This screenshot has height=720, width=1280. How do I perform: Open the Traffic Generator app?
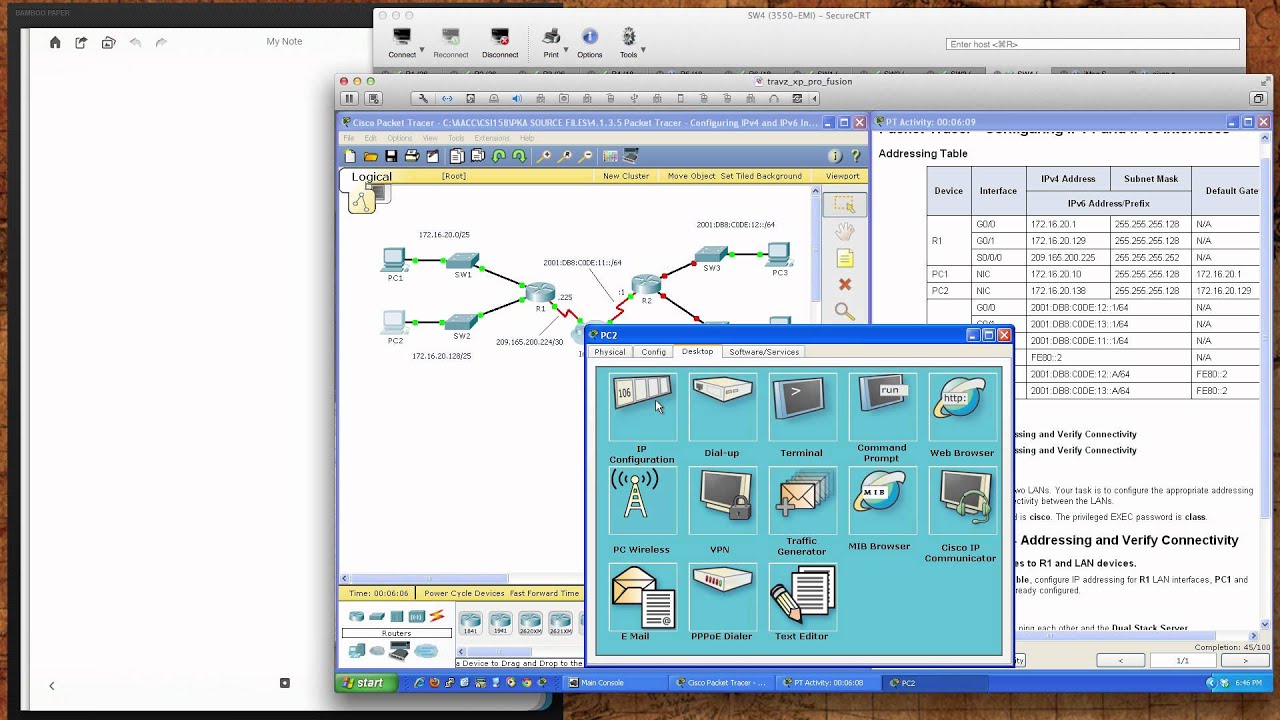(802, 502)
